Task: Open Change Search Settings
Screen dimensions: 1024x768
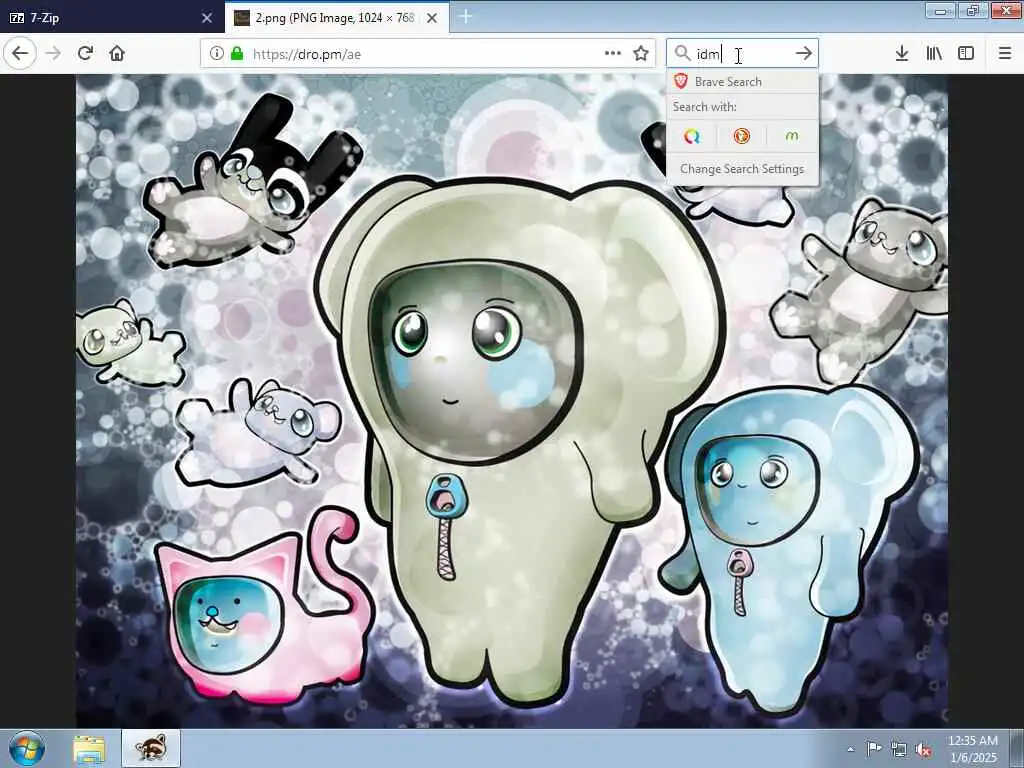Action: [743, 169]
